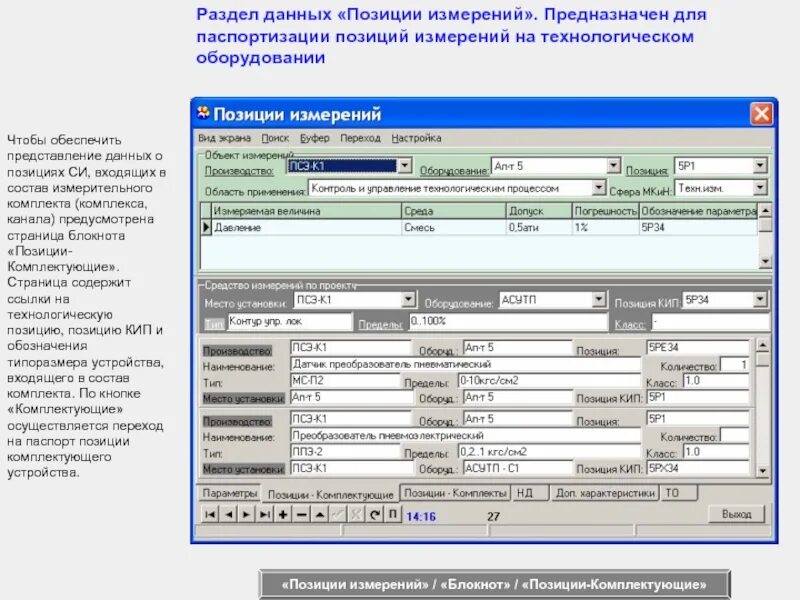Open the Буфер menu
The width and height of the screenshot is (800, 600).
tap(314, 138)
